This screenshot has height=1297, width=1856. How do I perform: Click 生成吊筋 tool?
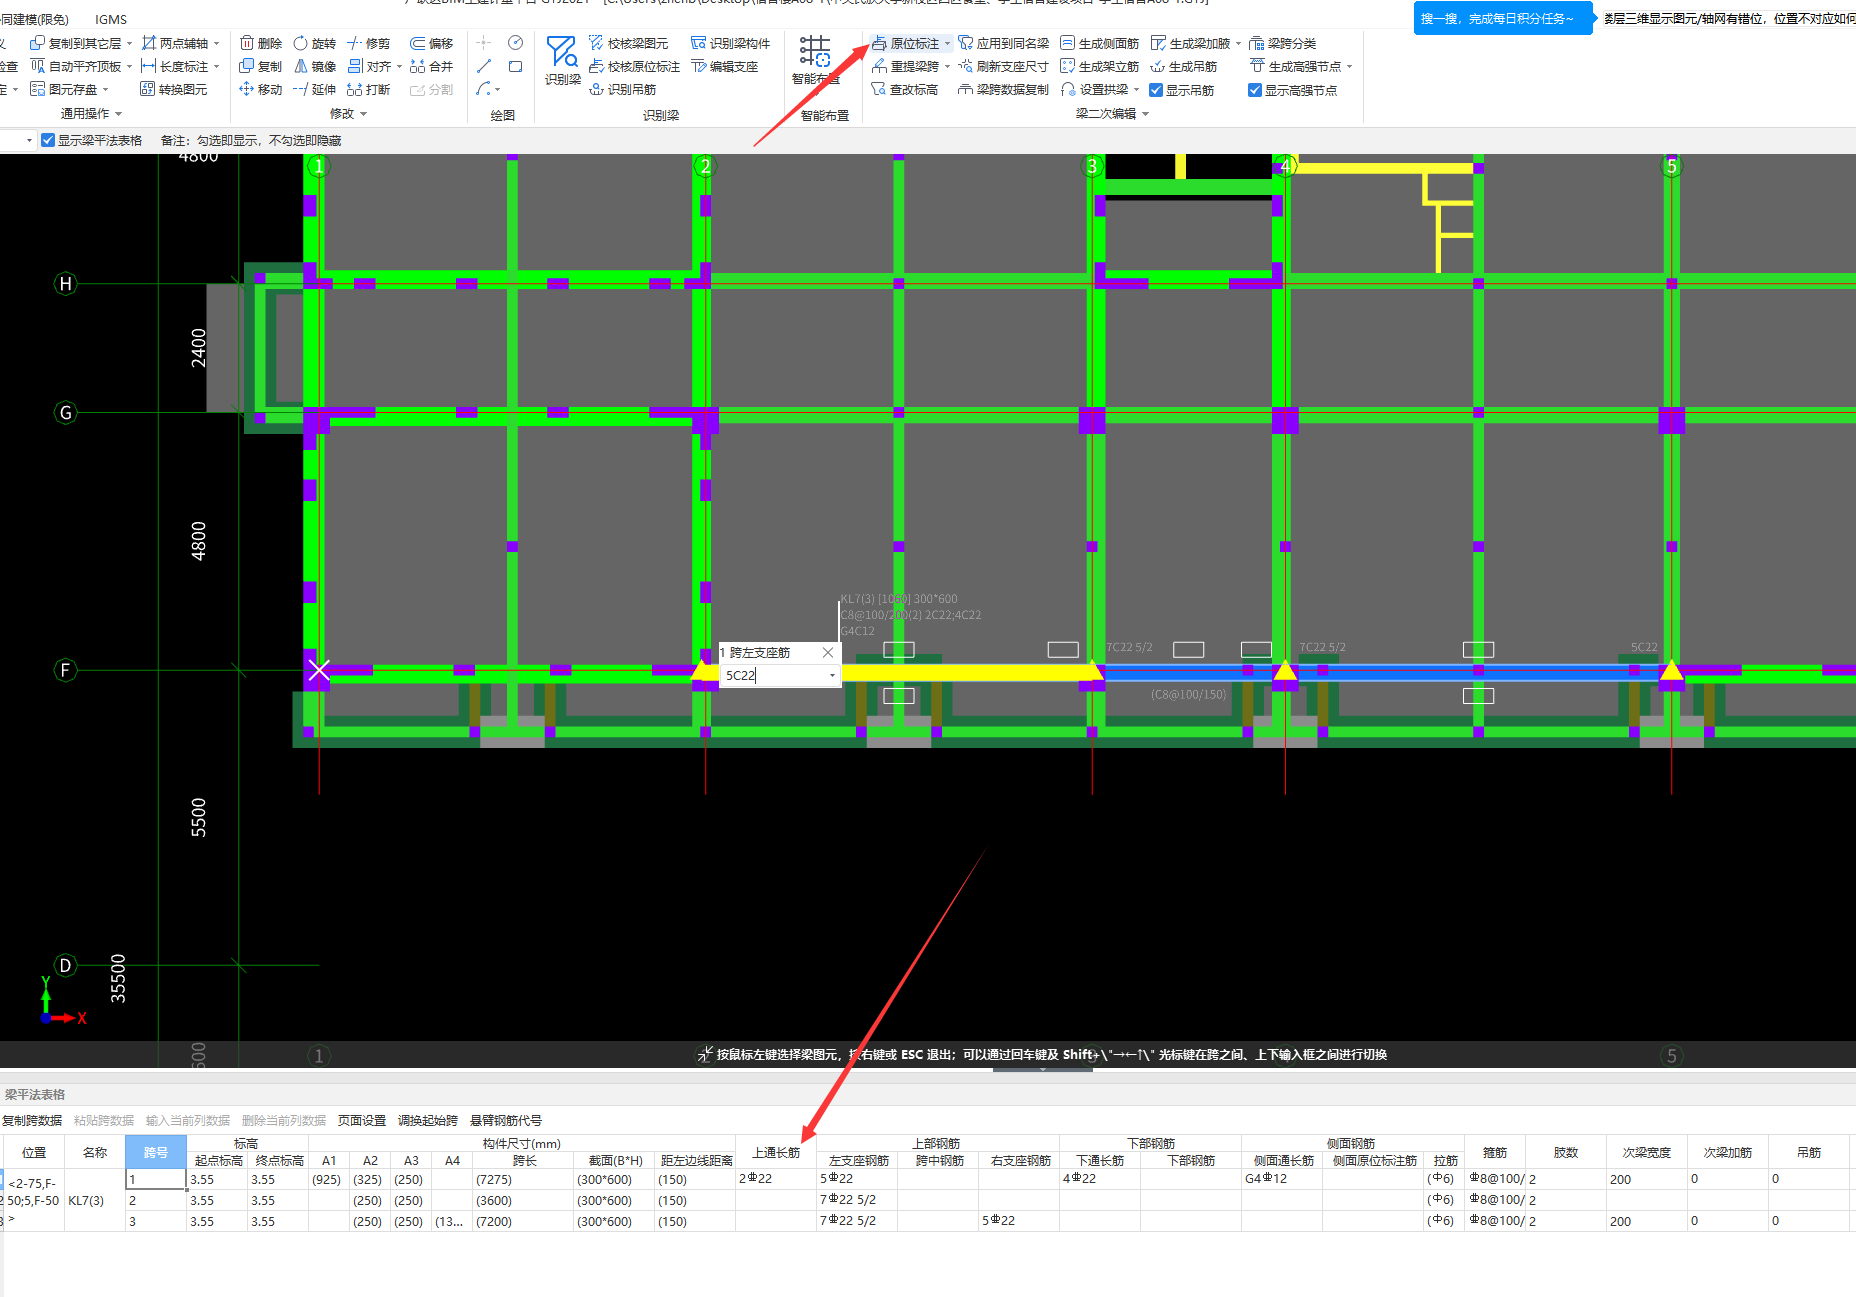pos(1184,66)
